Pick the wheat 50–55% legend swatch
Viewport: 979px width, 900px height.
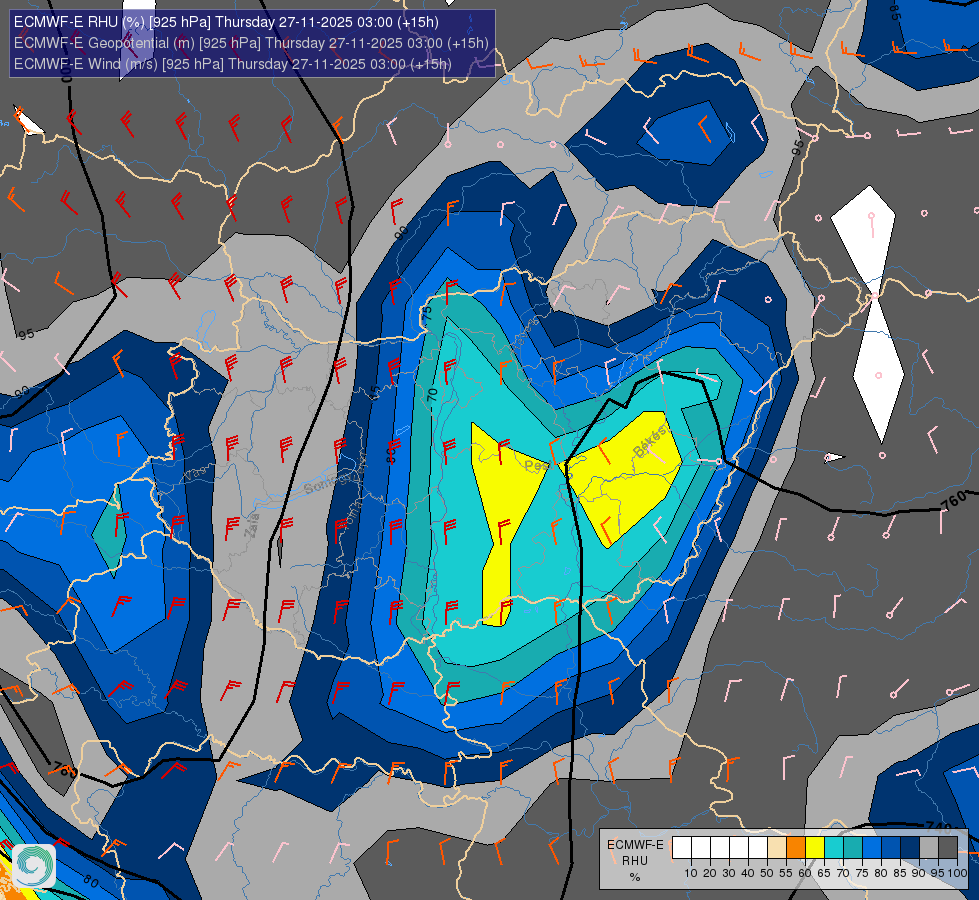[777, 848]
